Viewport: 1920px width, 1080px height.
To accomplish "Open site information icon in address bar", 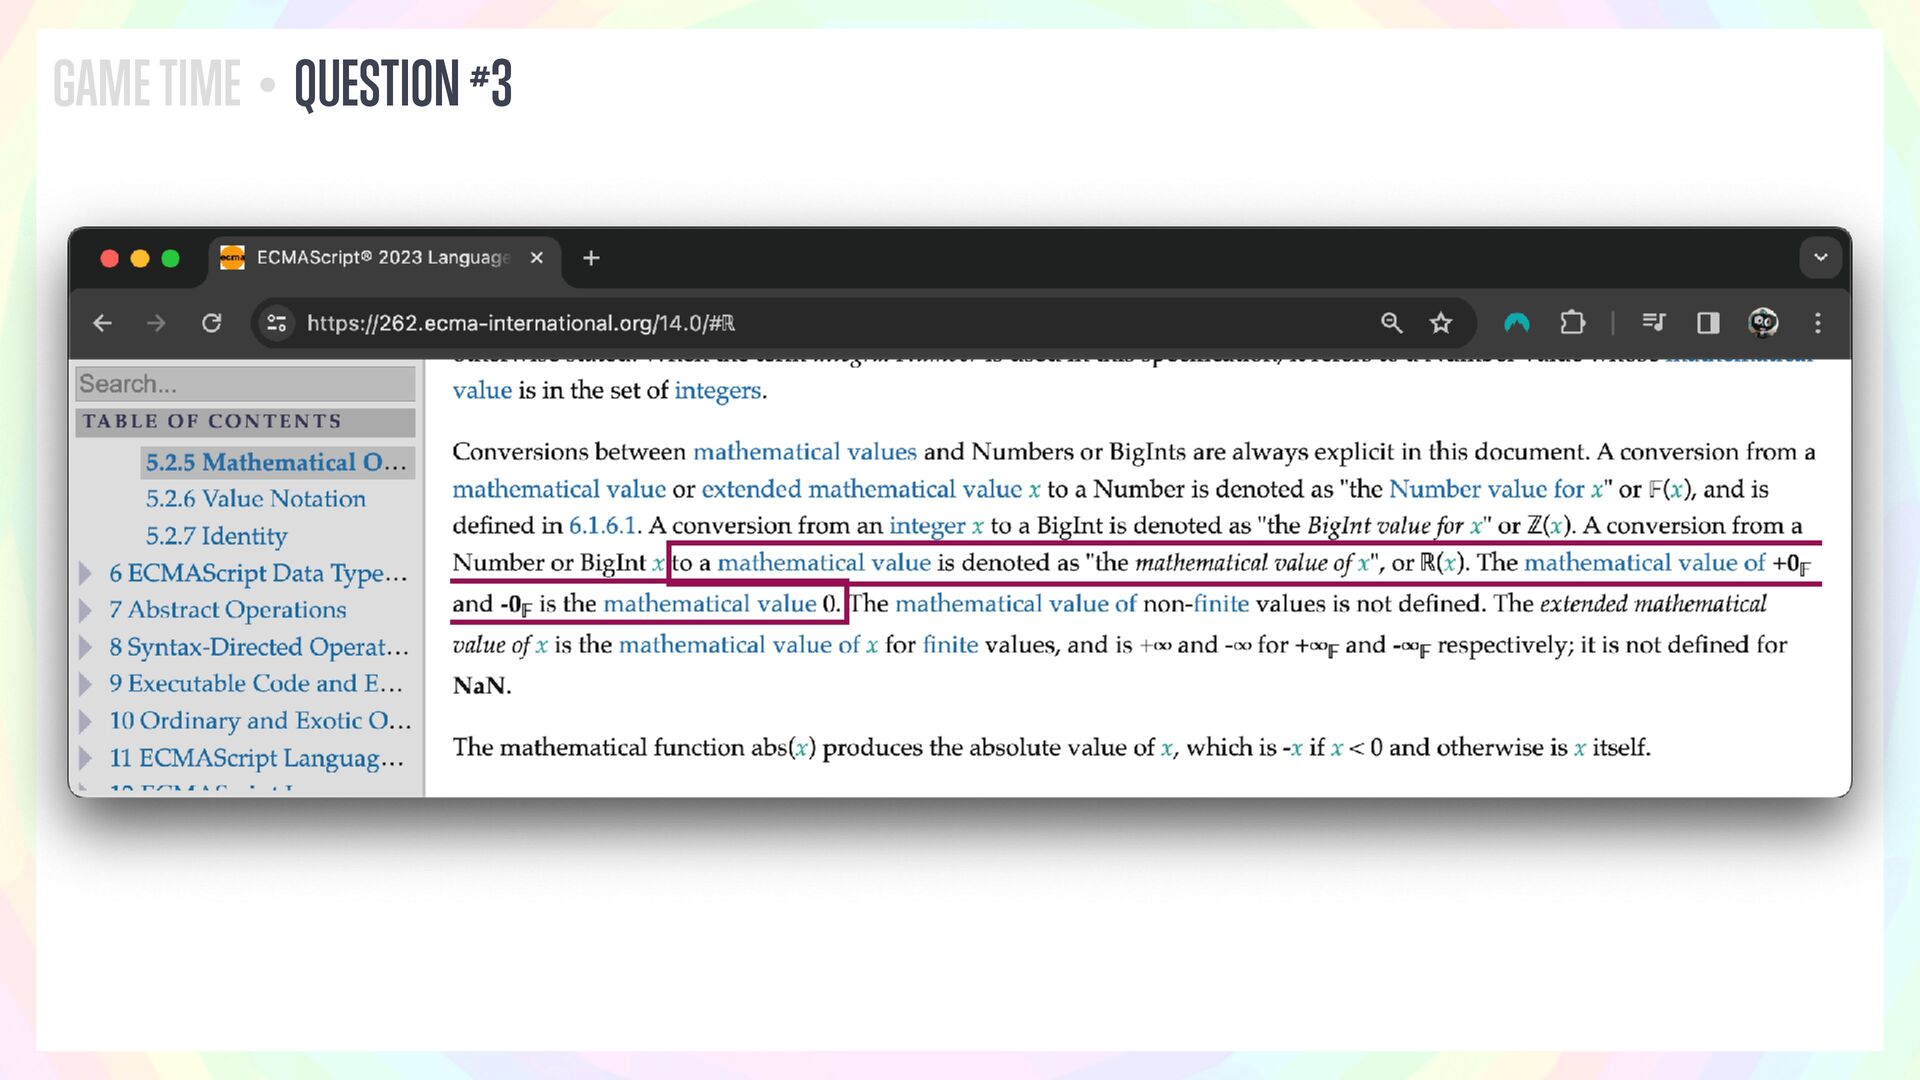I will pos(276,323).
